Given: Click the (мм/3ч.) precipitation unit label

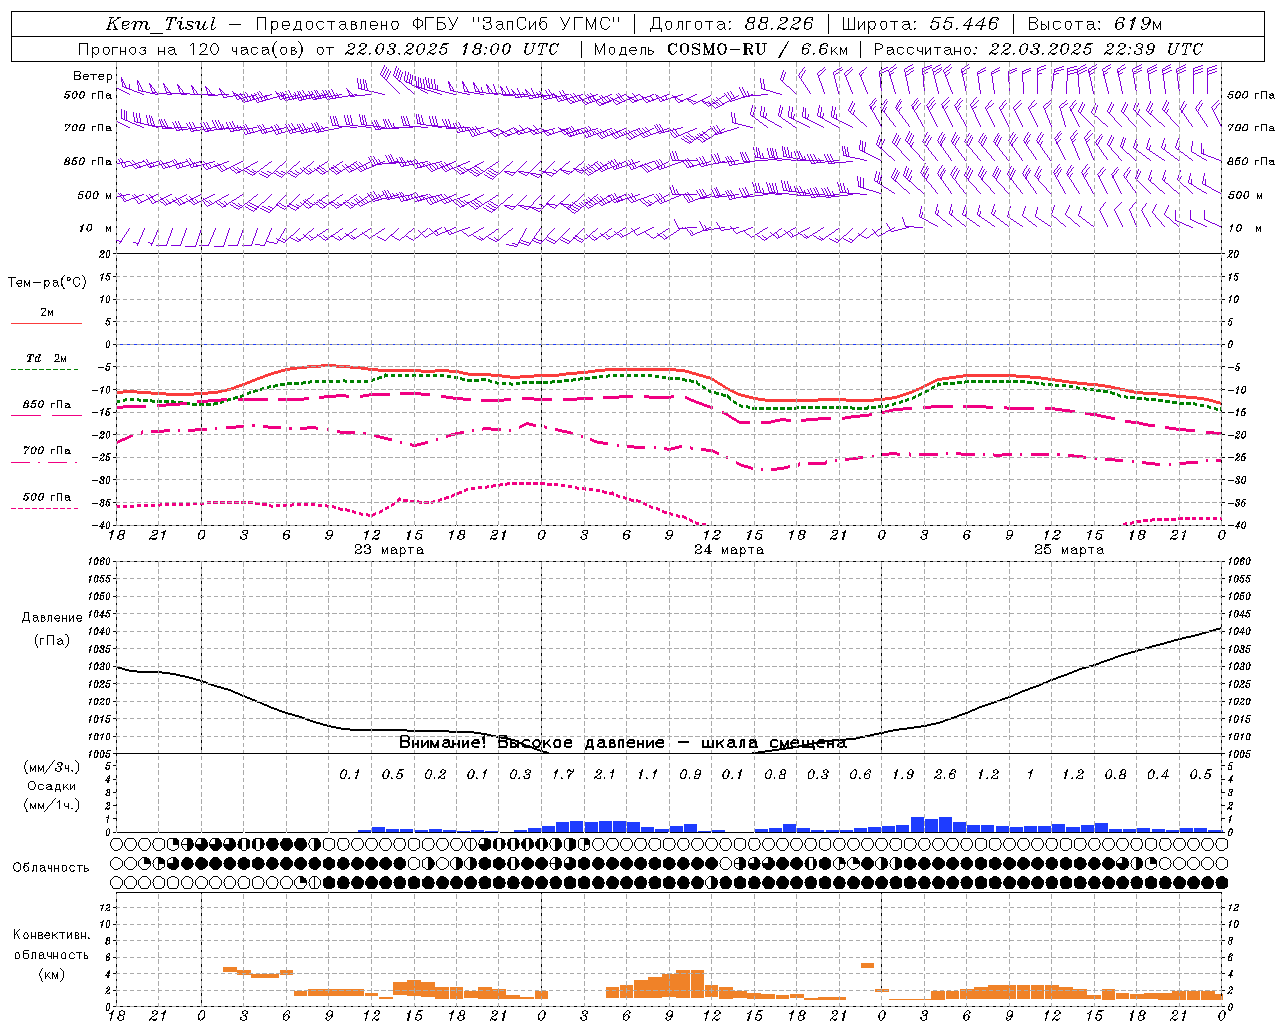Looking at the screenshot, I should pos(52,767).
